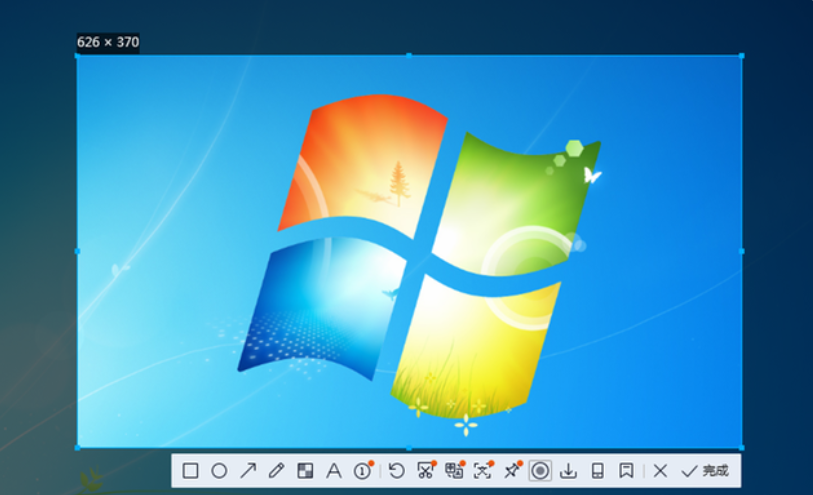Click 完成 to finish screenshot
813x495 pixels.
705,470
